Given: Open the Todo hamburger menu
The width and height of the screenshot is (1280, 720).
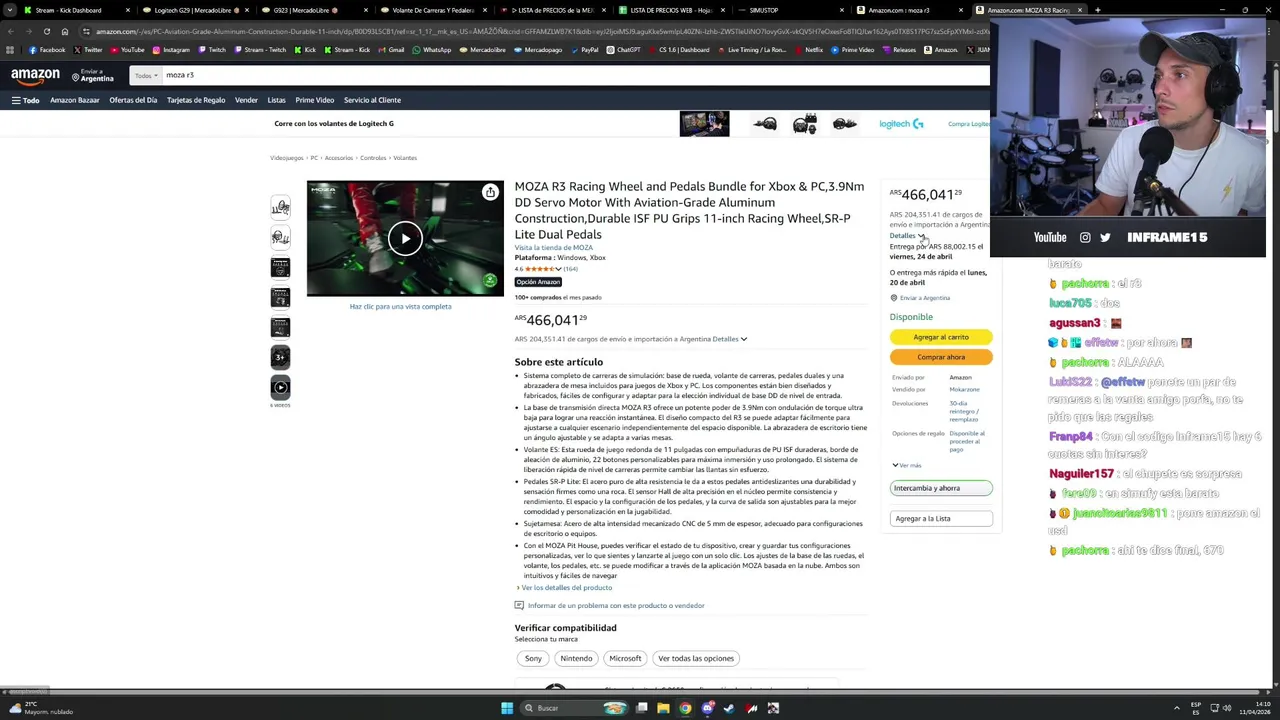Looking at the screenshot, I should [x=26, y=100].
